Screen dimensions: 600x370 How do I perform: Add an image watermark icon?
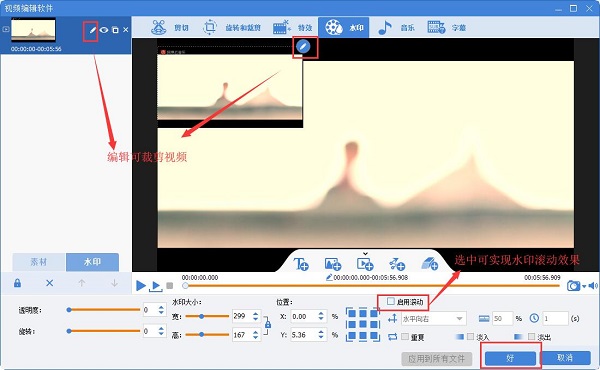(x=333, y=264)
